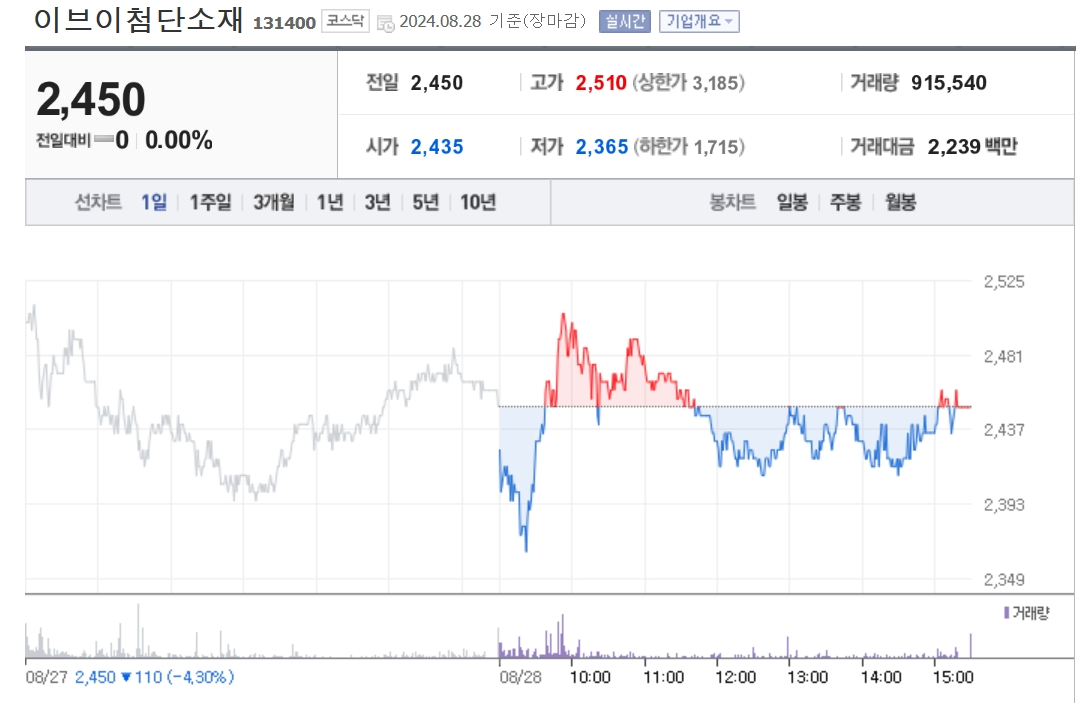Screen dimensions: 1076x703
Task: Click the 시가 value 2,435
Action: 437,146
